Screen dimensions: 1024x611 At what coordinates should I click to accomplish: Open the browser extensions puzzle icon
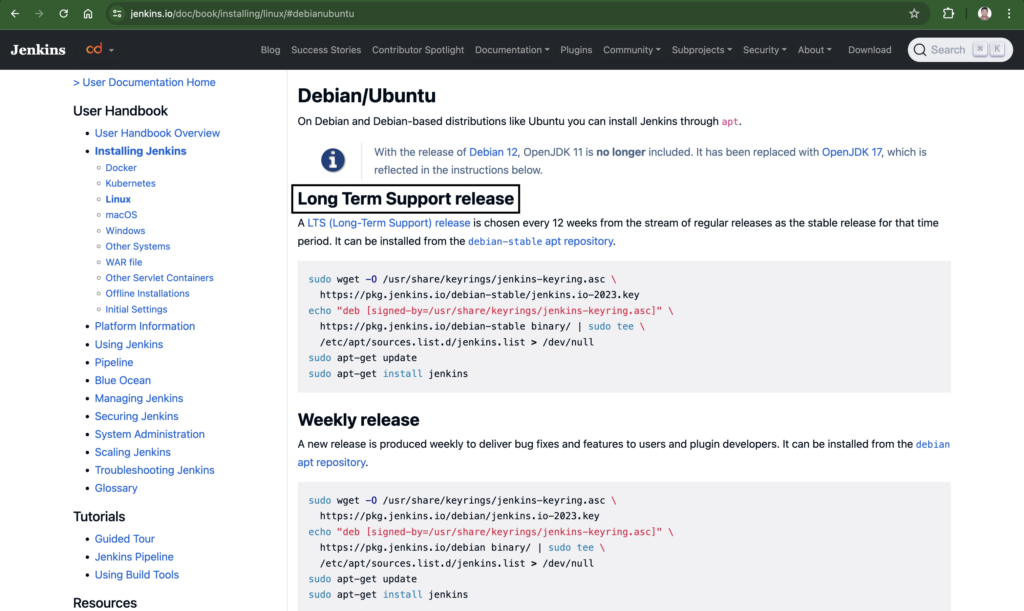point(948,13)
